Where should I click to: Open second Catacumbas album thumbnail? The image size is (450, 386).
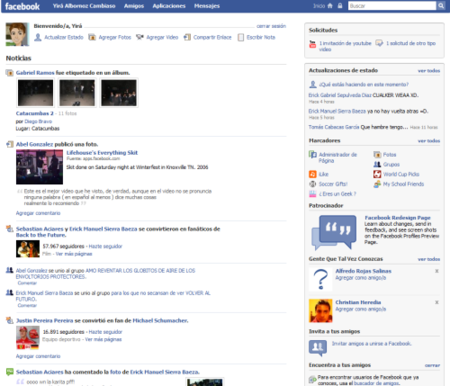(x=77, y=93)
